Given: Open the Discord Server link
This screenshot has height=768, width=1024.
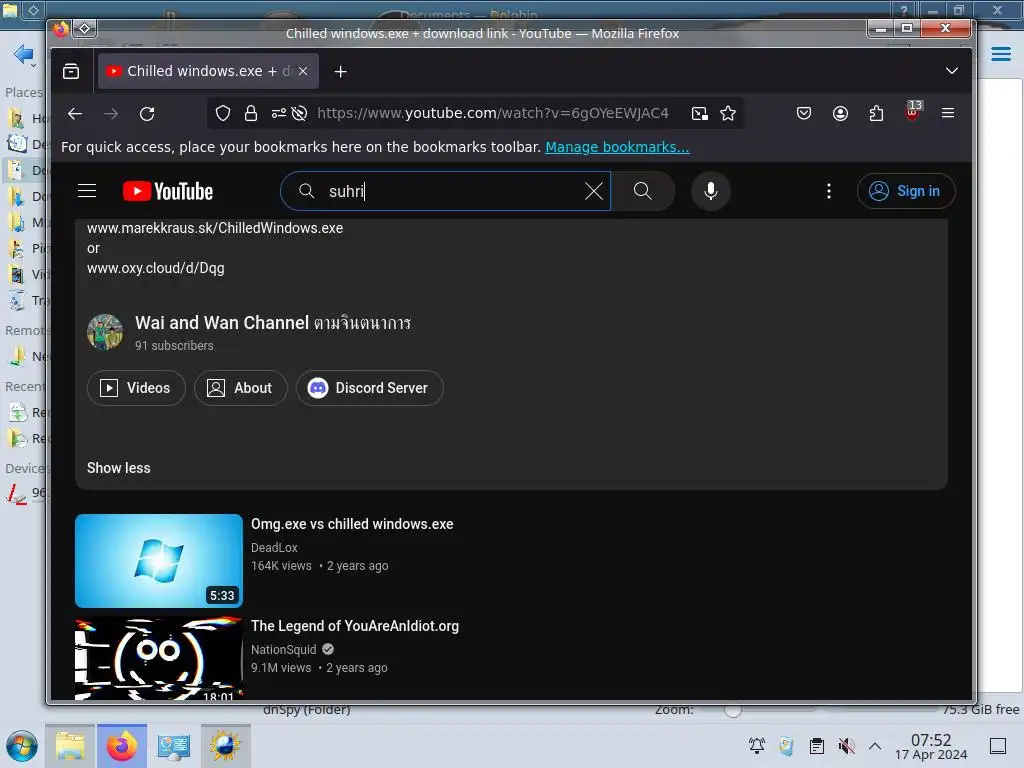Looking at the screenshot, I should (370, 388).
